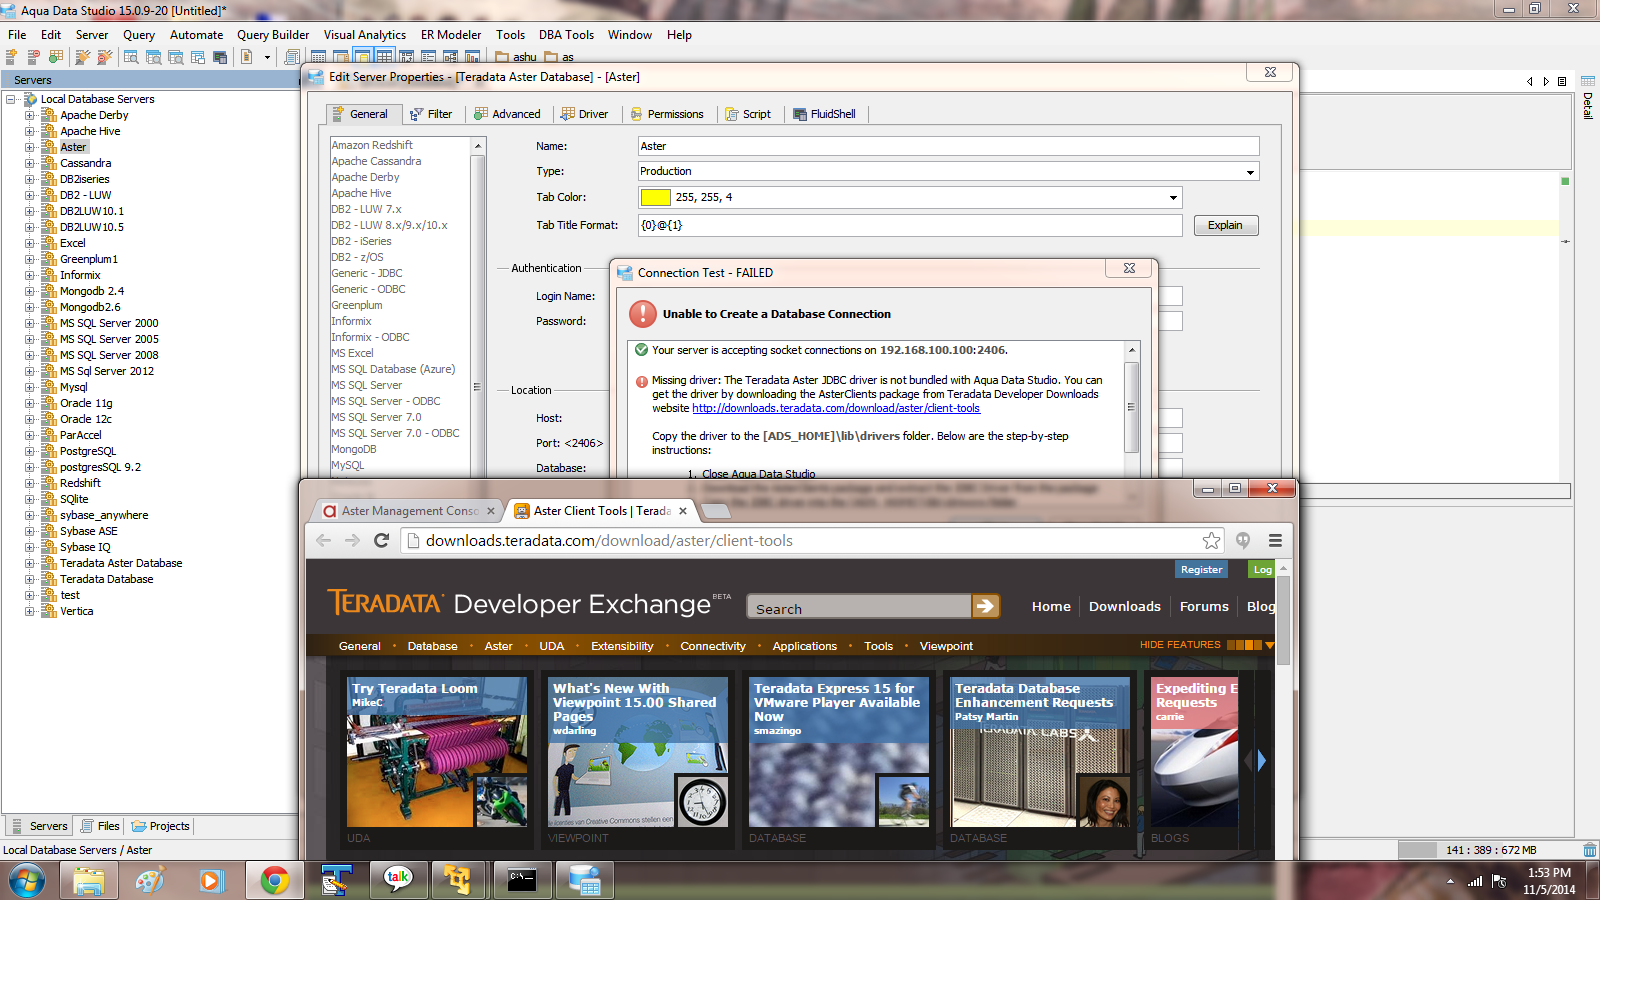Expand the Apache Derby server node

pyautogui.click(x=29, y=115)
